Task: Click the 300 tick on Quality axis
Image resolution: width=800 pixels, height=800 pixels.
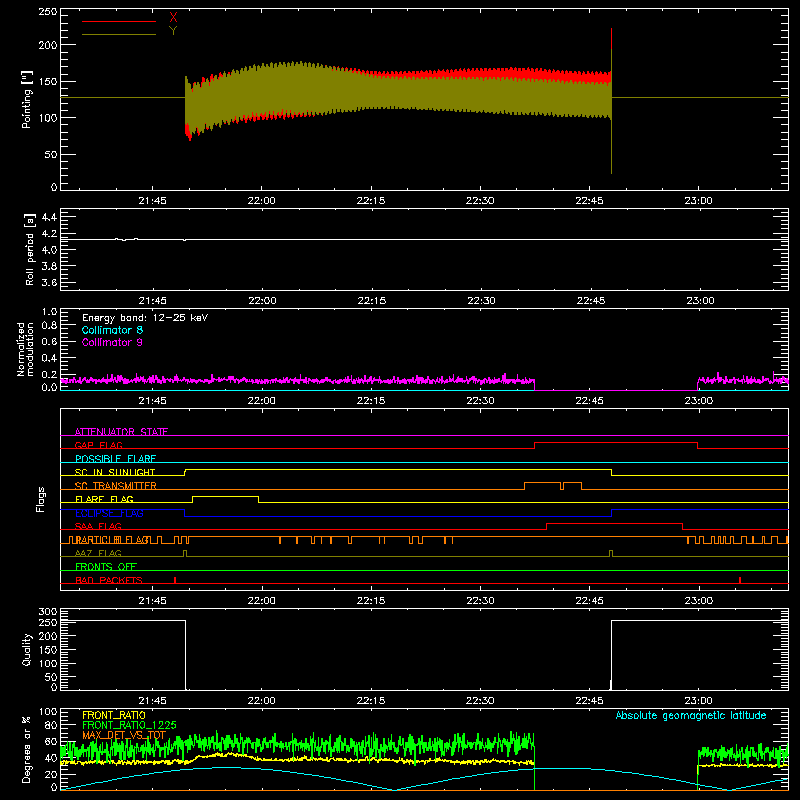Action: [48, 612]
